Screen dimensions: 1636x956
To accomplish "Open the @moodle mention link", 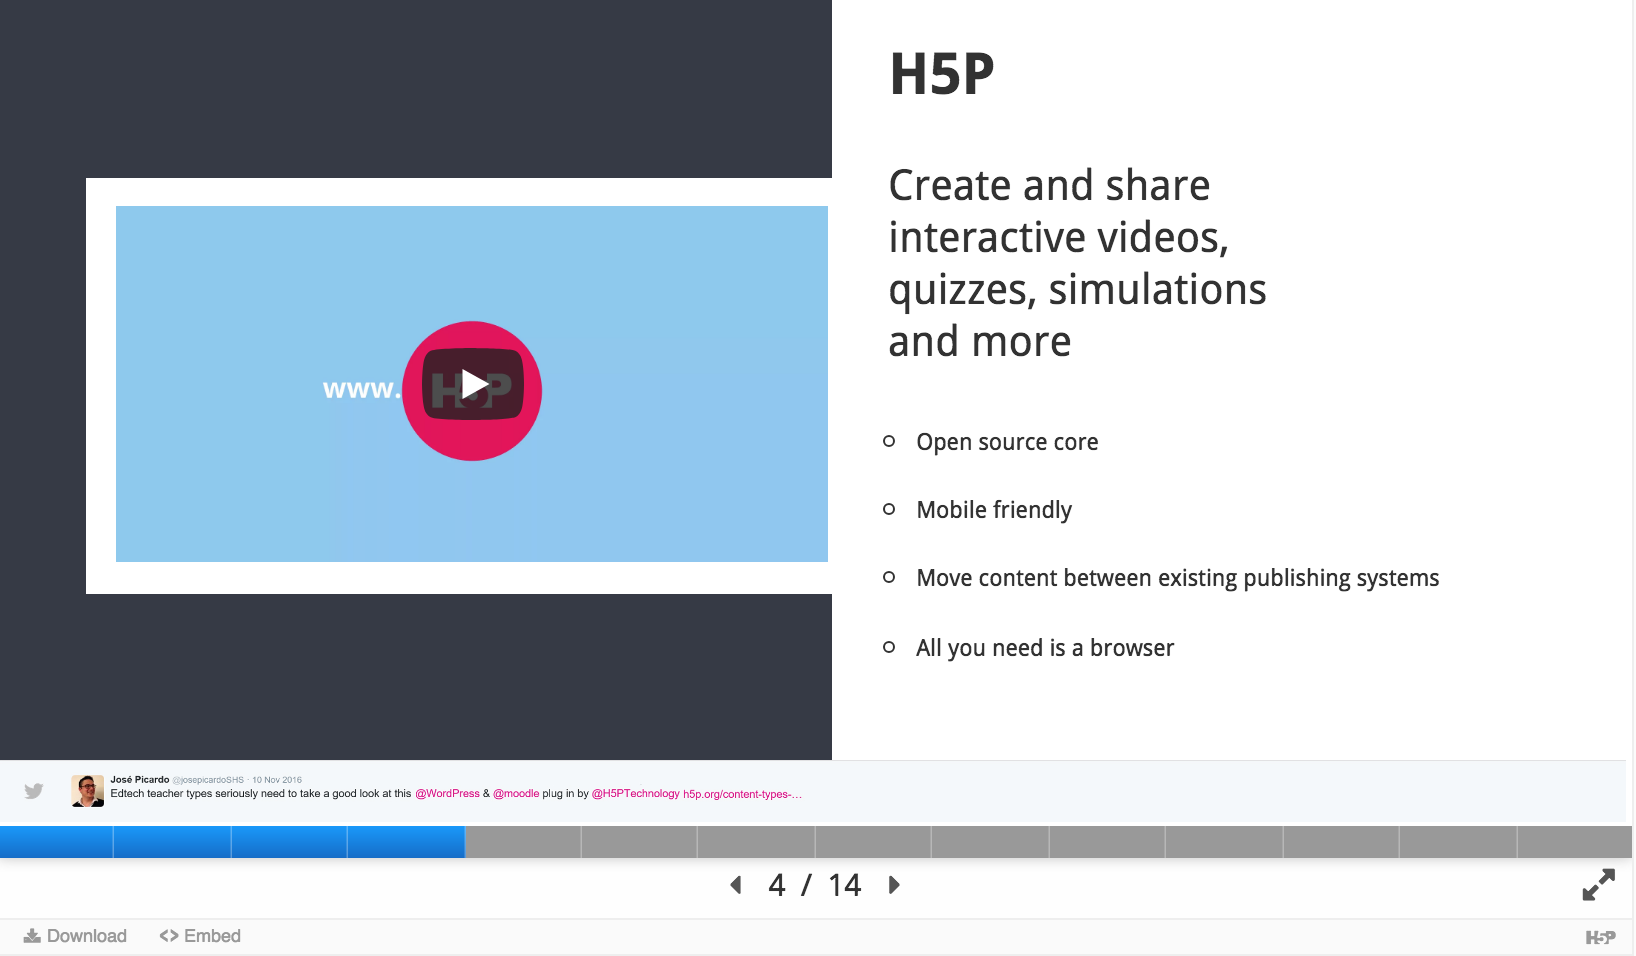I will click(x=516, y=794).
